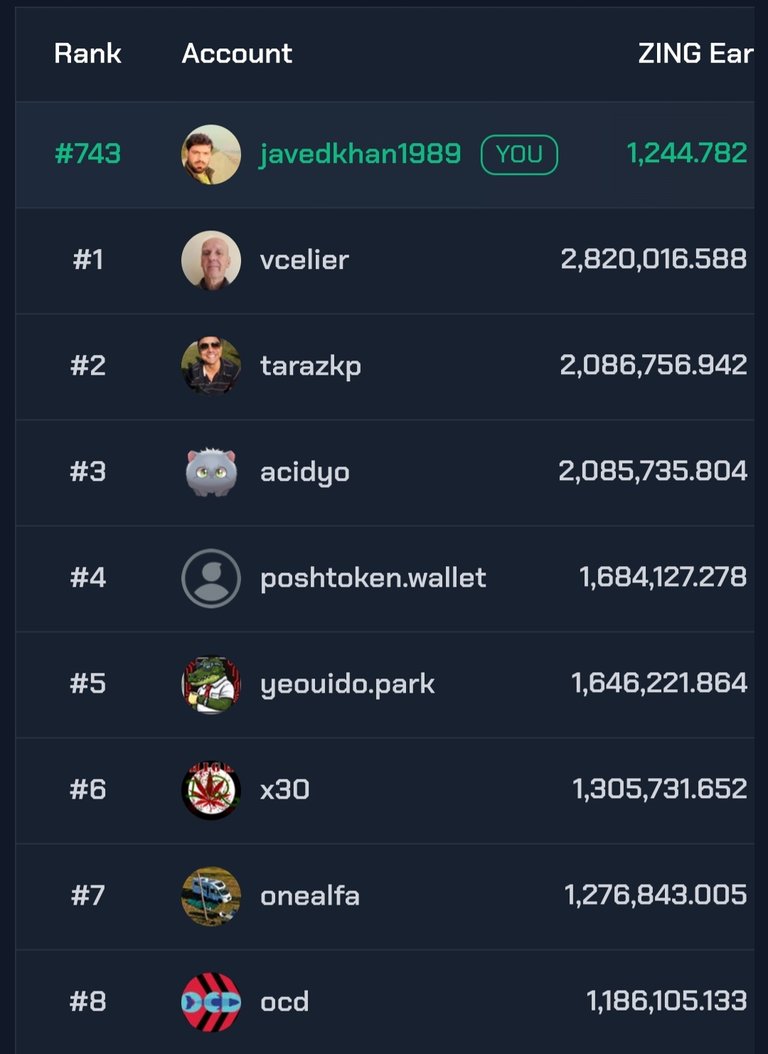The height and width of the screenshot is (1054, 768).
Task: Open yeouido.park crocodile avatar
Action: (x=211, y=684)
